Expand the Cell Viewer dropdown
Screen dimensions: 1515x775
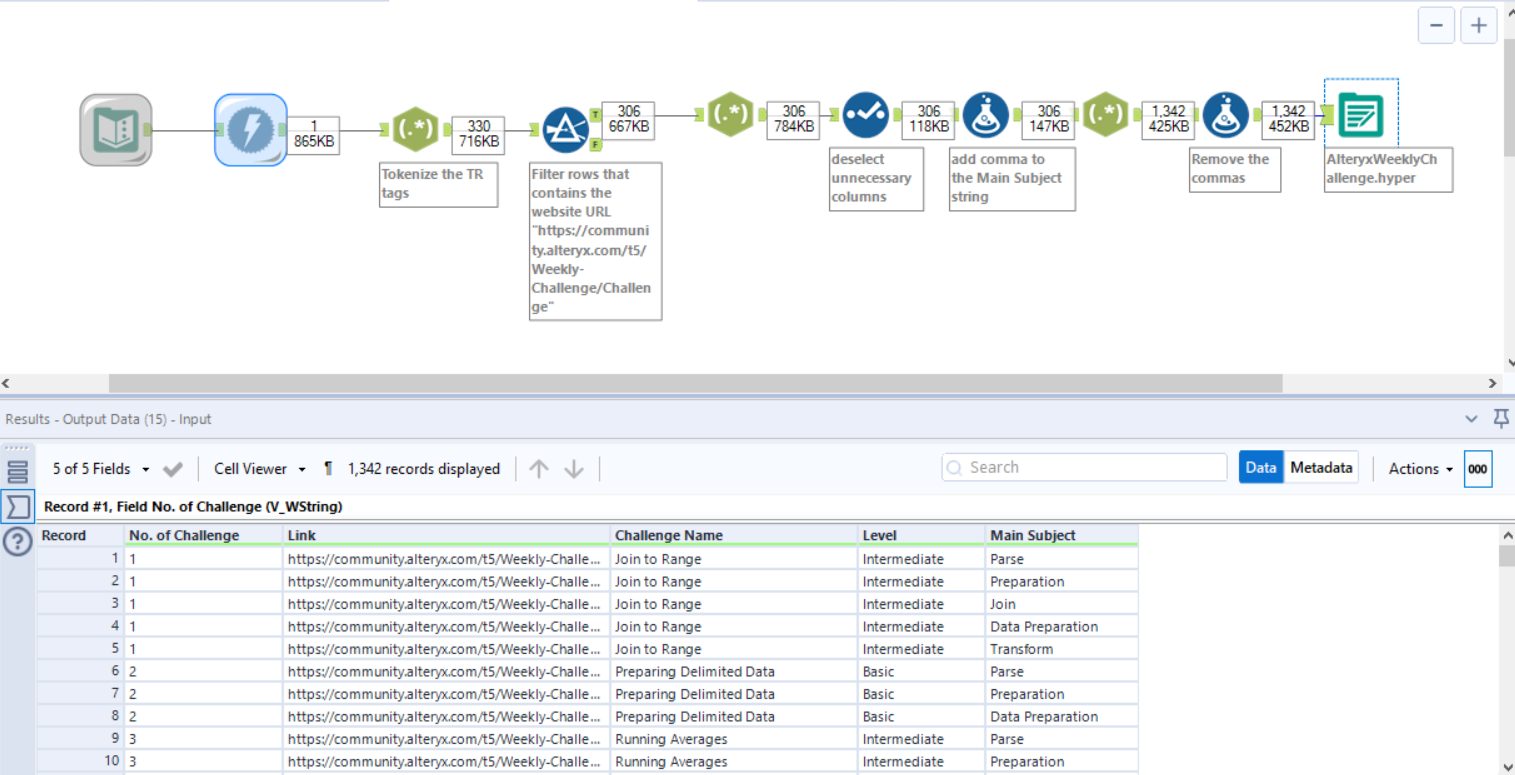260,469
